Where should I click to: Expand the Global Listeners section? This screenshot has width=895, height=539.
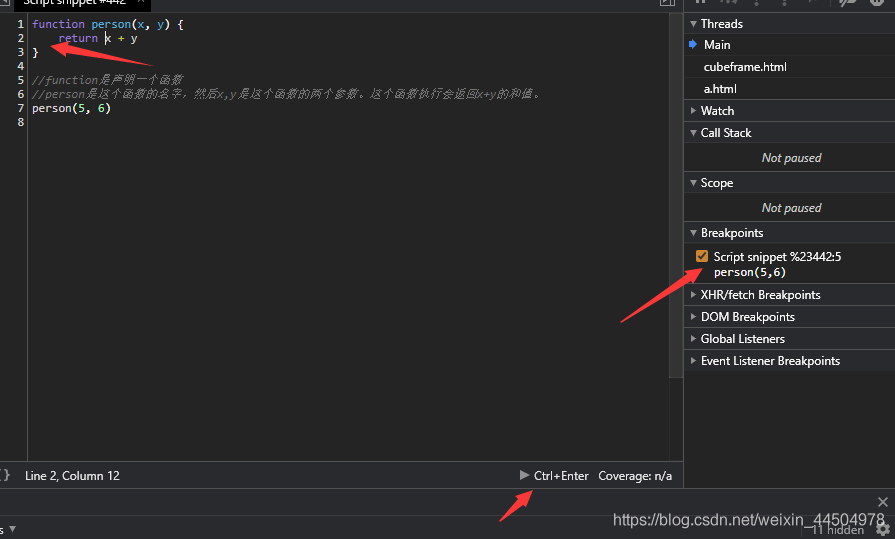789,339
